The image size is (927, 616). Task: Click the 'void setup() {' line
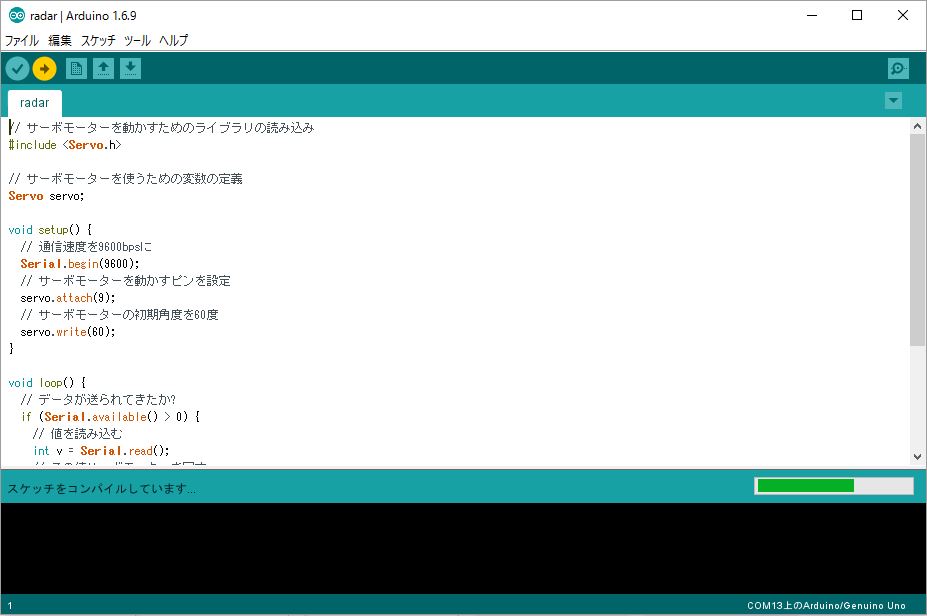(x=50, y=230)
